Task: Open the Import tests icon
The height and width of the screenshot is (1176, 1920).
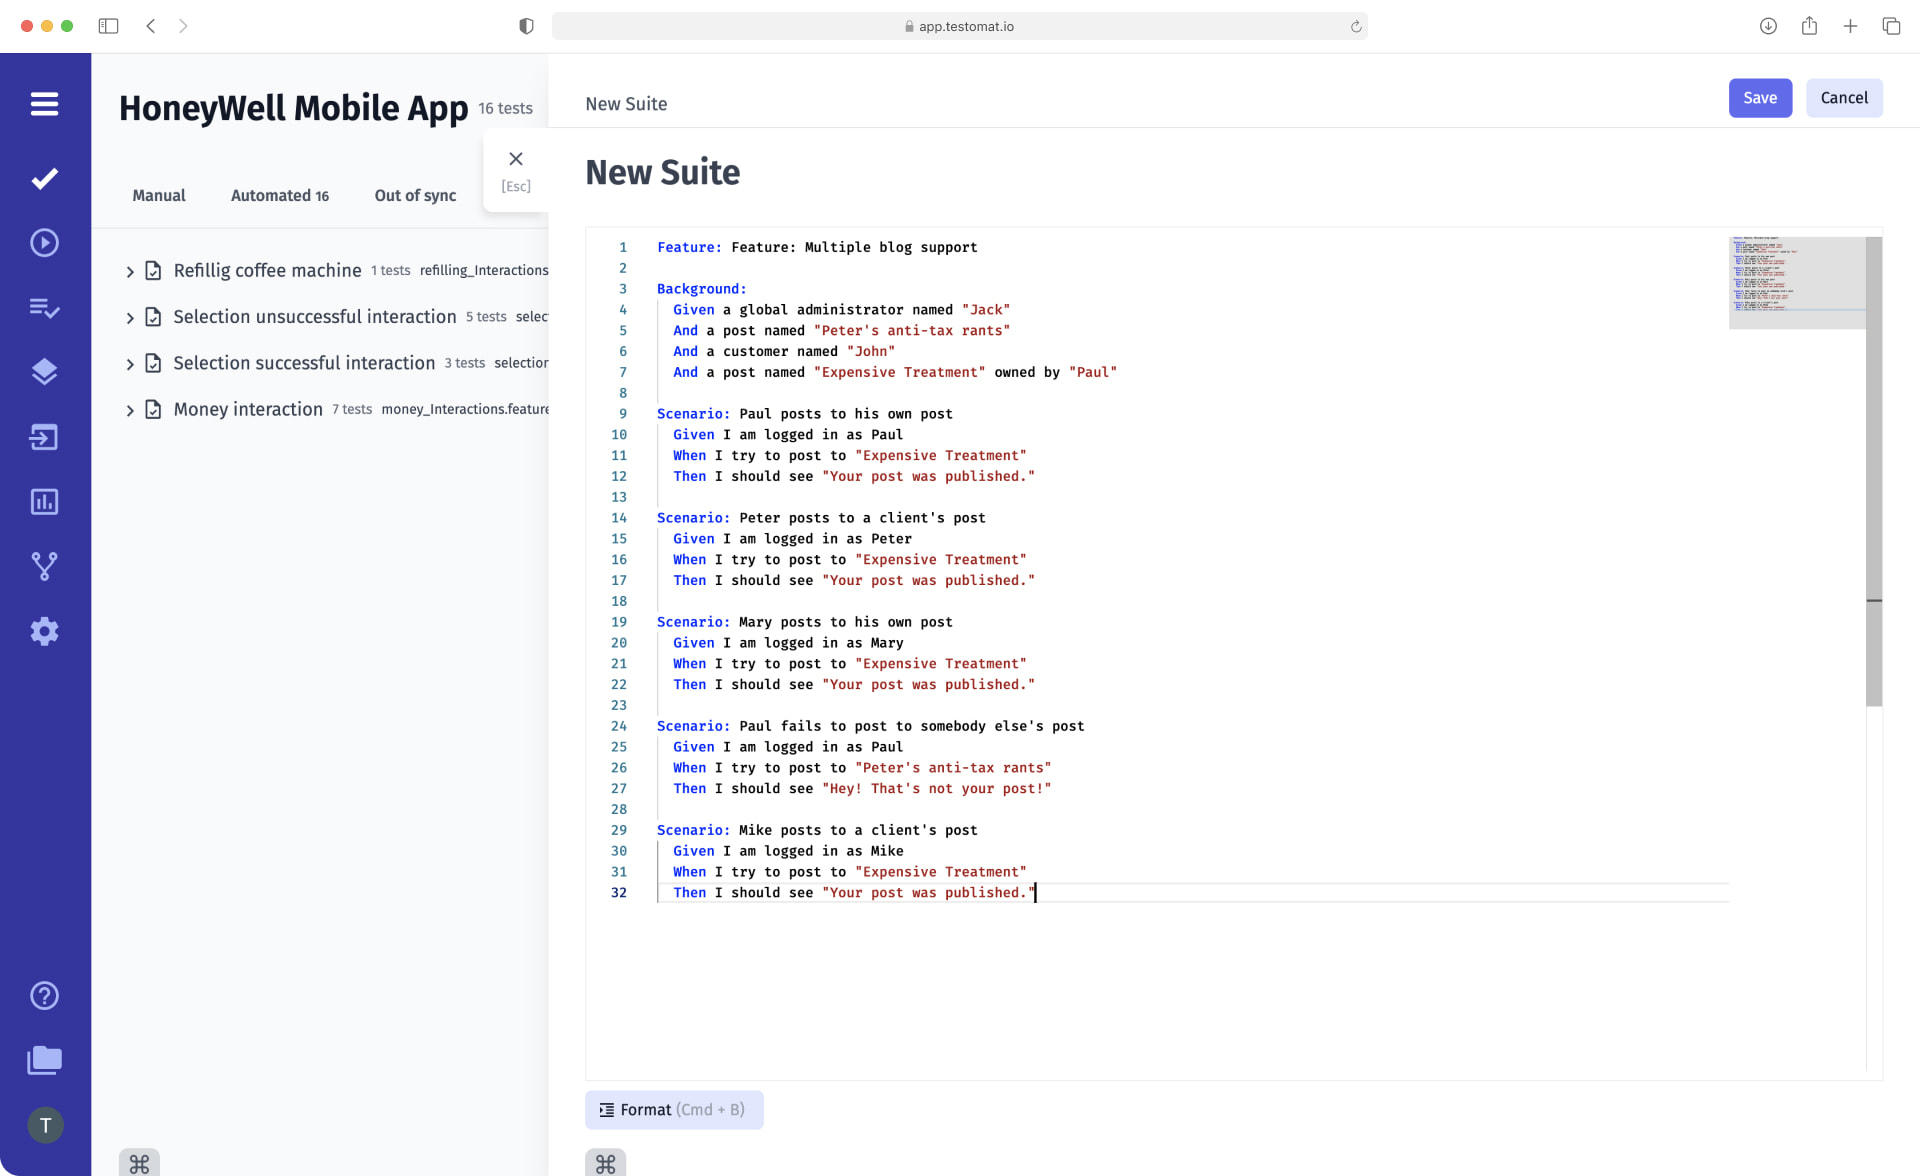Action: (45, 437)
